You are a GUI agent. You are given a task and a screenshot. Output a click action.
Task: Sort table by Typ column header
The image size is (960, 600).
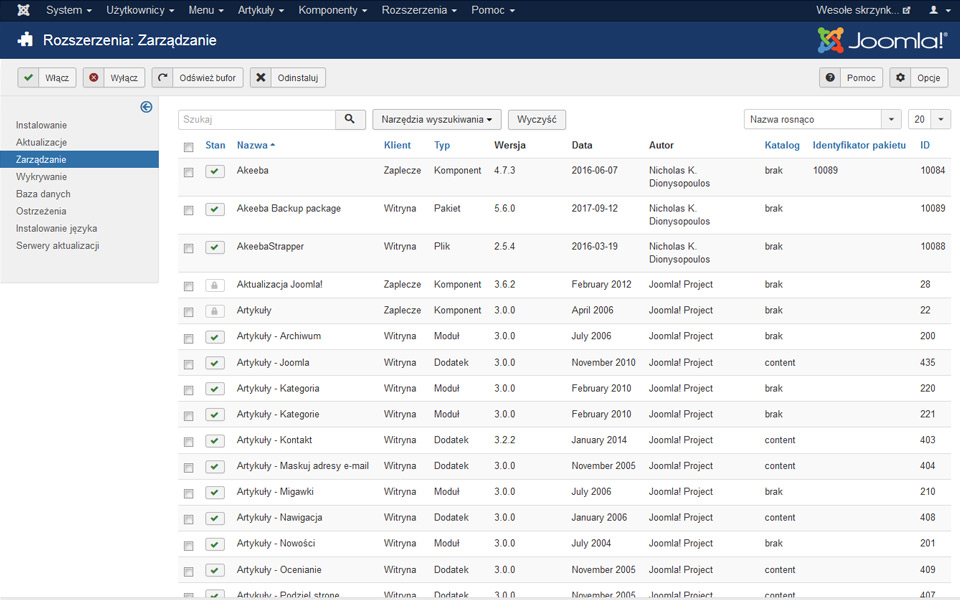[442, 145]
